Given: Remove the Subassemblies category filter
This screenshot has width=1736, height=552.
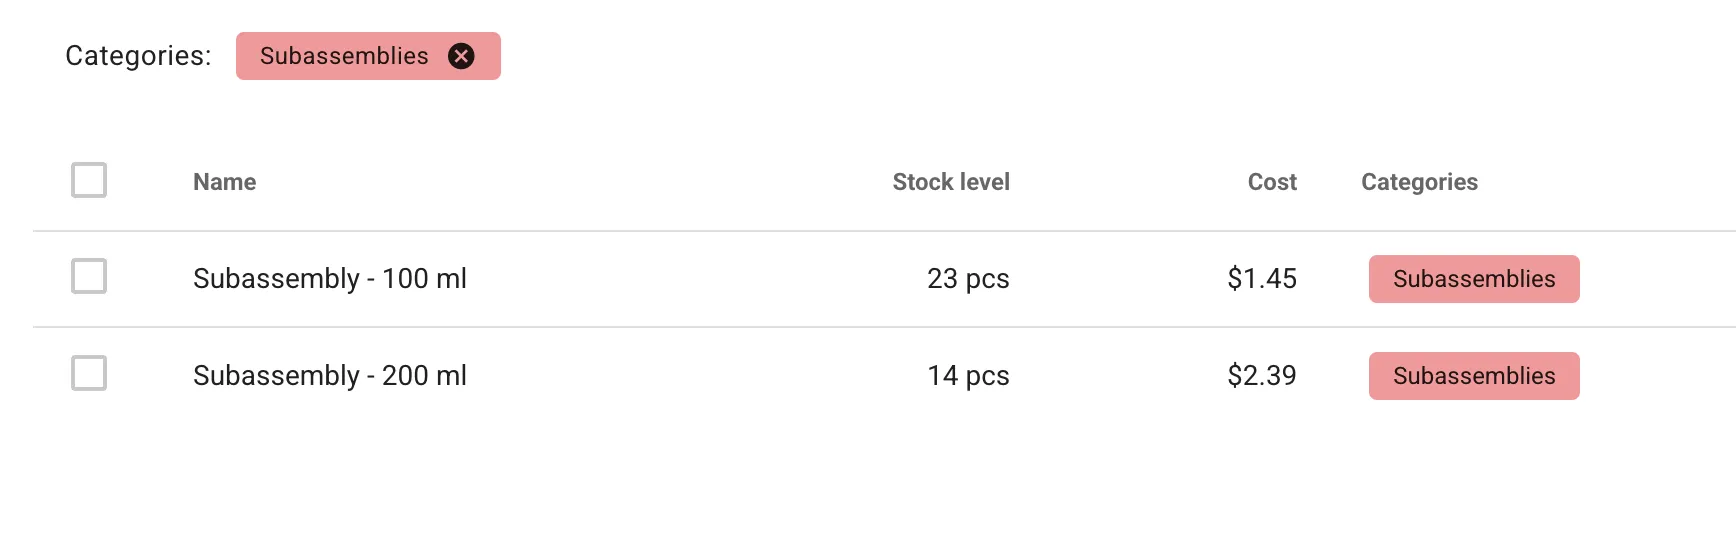Looking at the screenshot, I should [461, 56].
